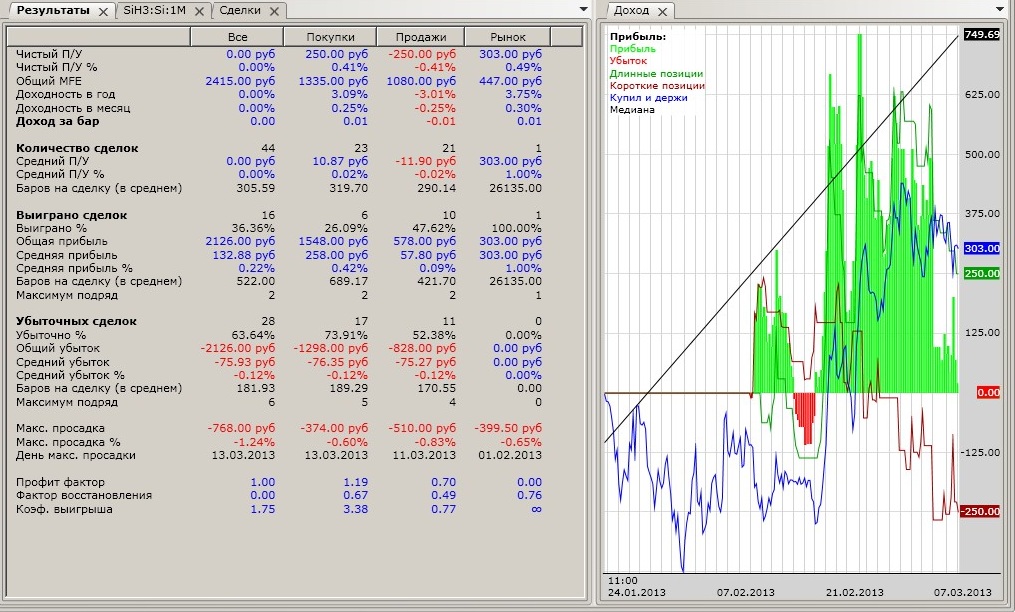Open left panel tab list dropdown arrow

pyautogui.click(x=583, y=10)
